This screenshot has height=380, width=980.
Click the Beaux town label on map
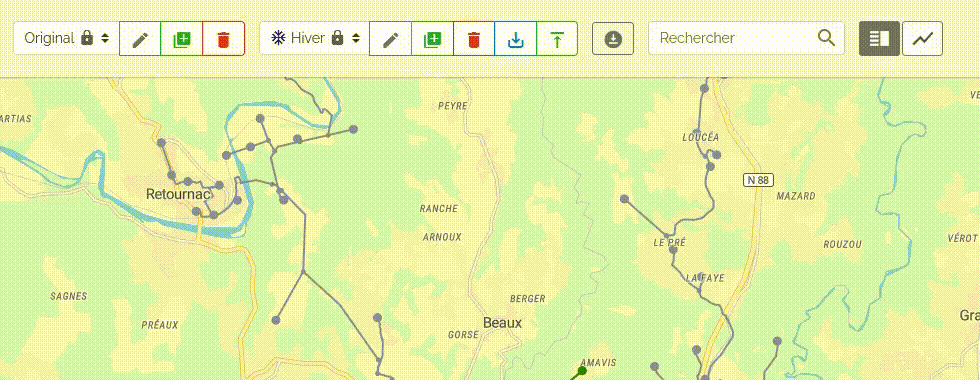click(x=502, y=323)
